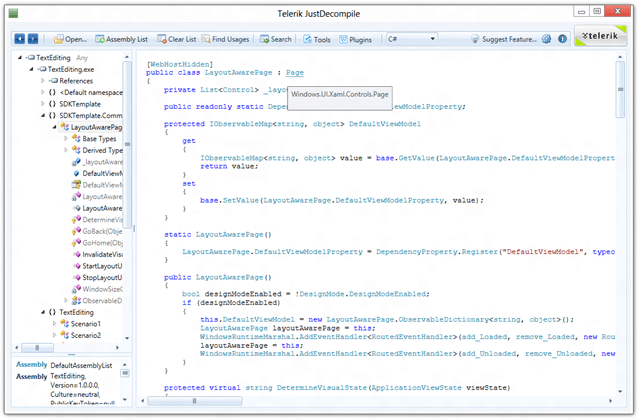Viewport: 640px width, 420px height.
Task: Open the Tools menu
Action: point(317,39)
